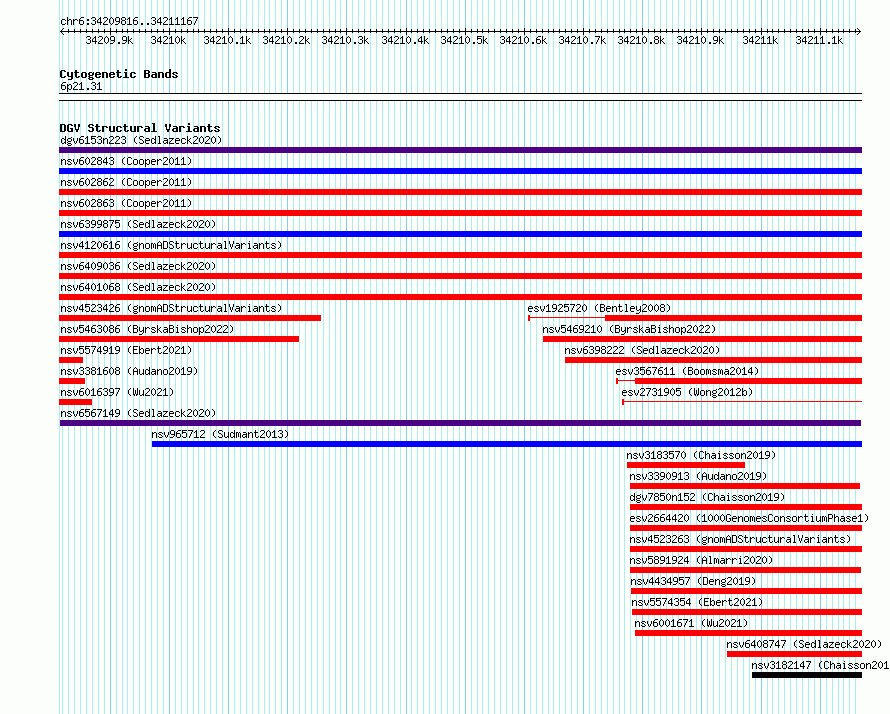Click the red bar under nsv6408747

(x=795, y=654)
